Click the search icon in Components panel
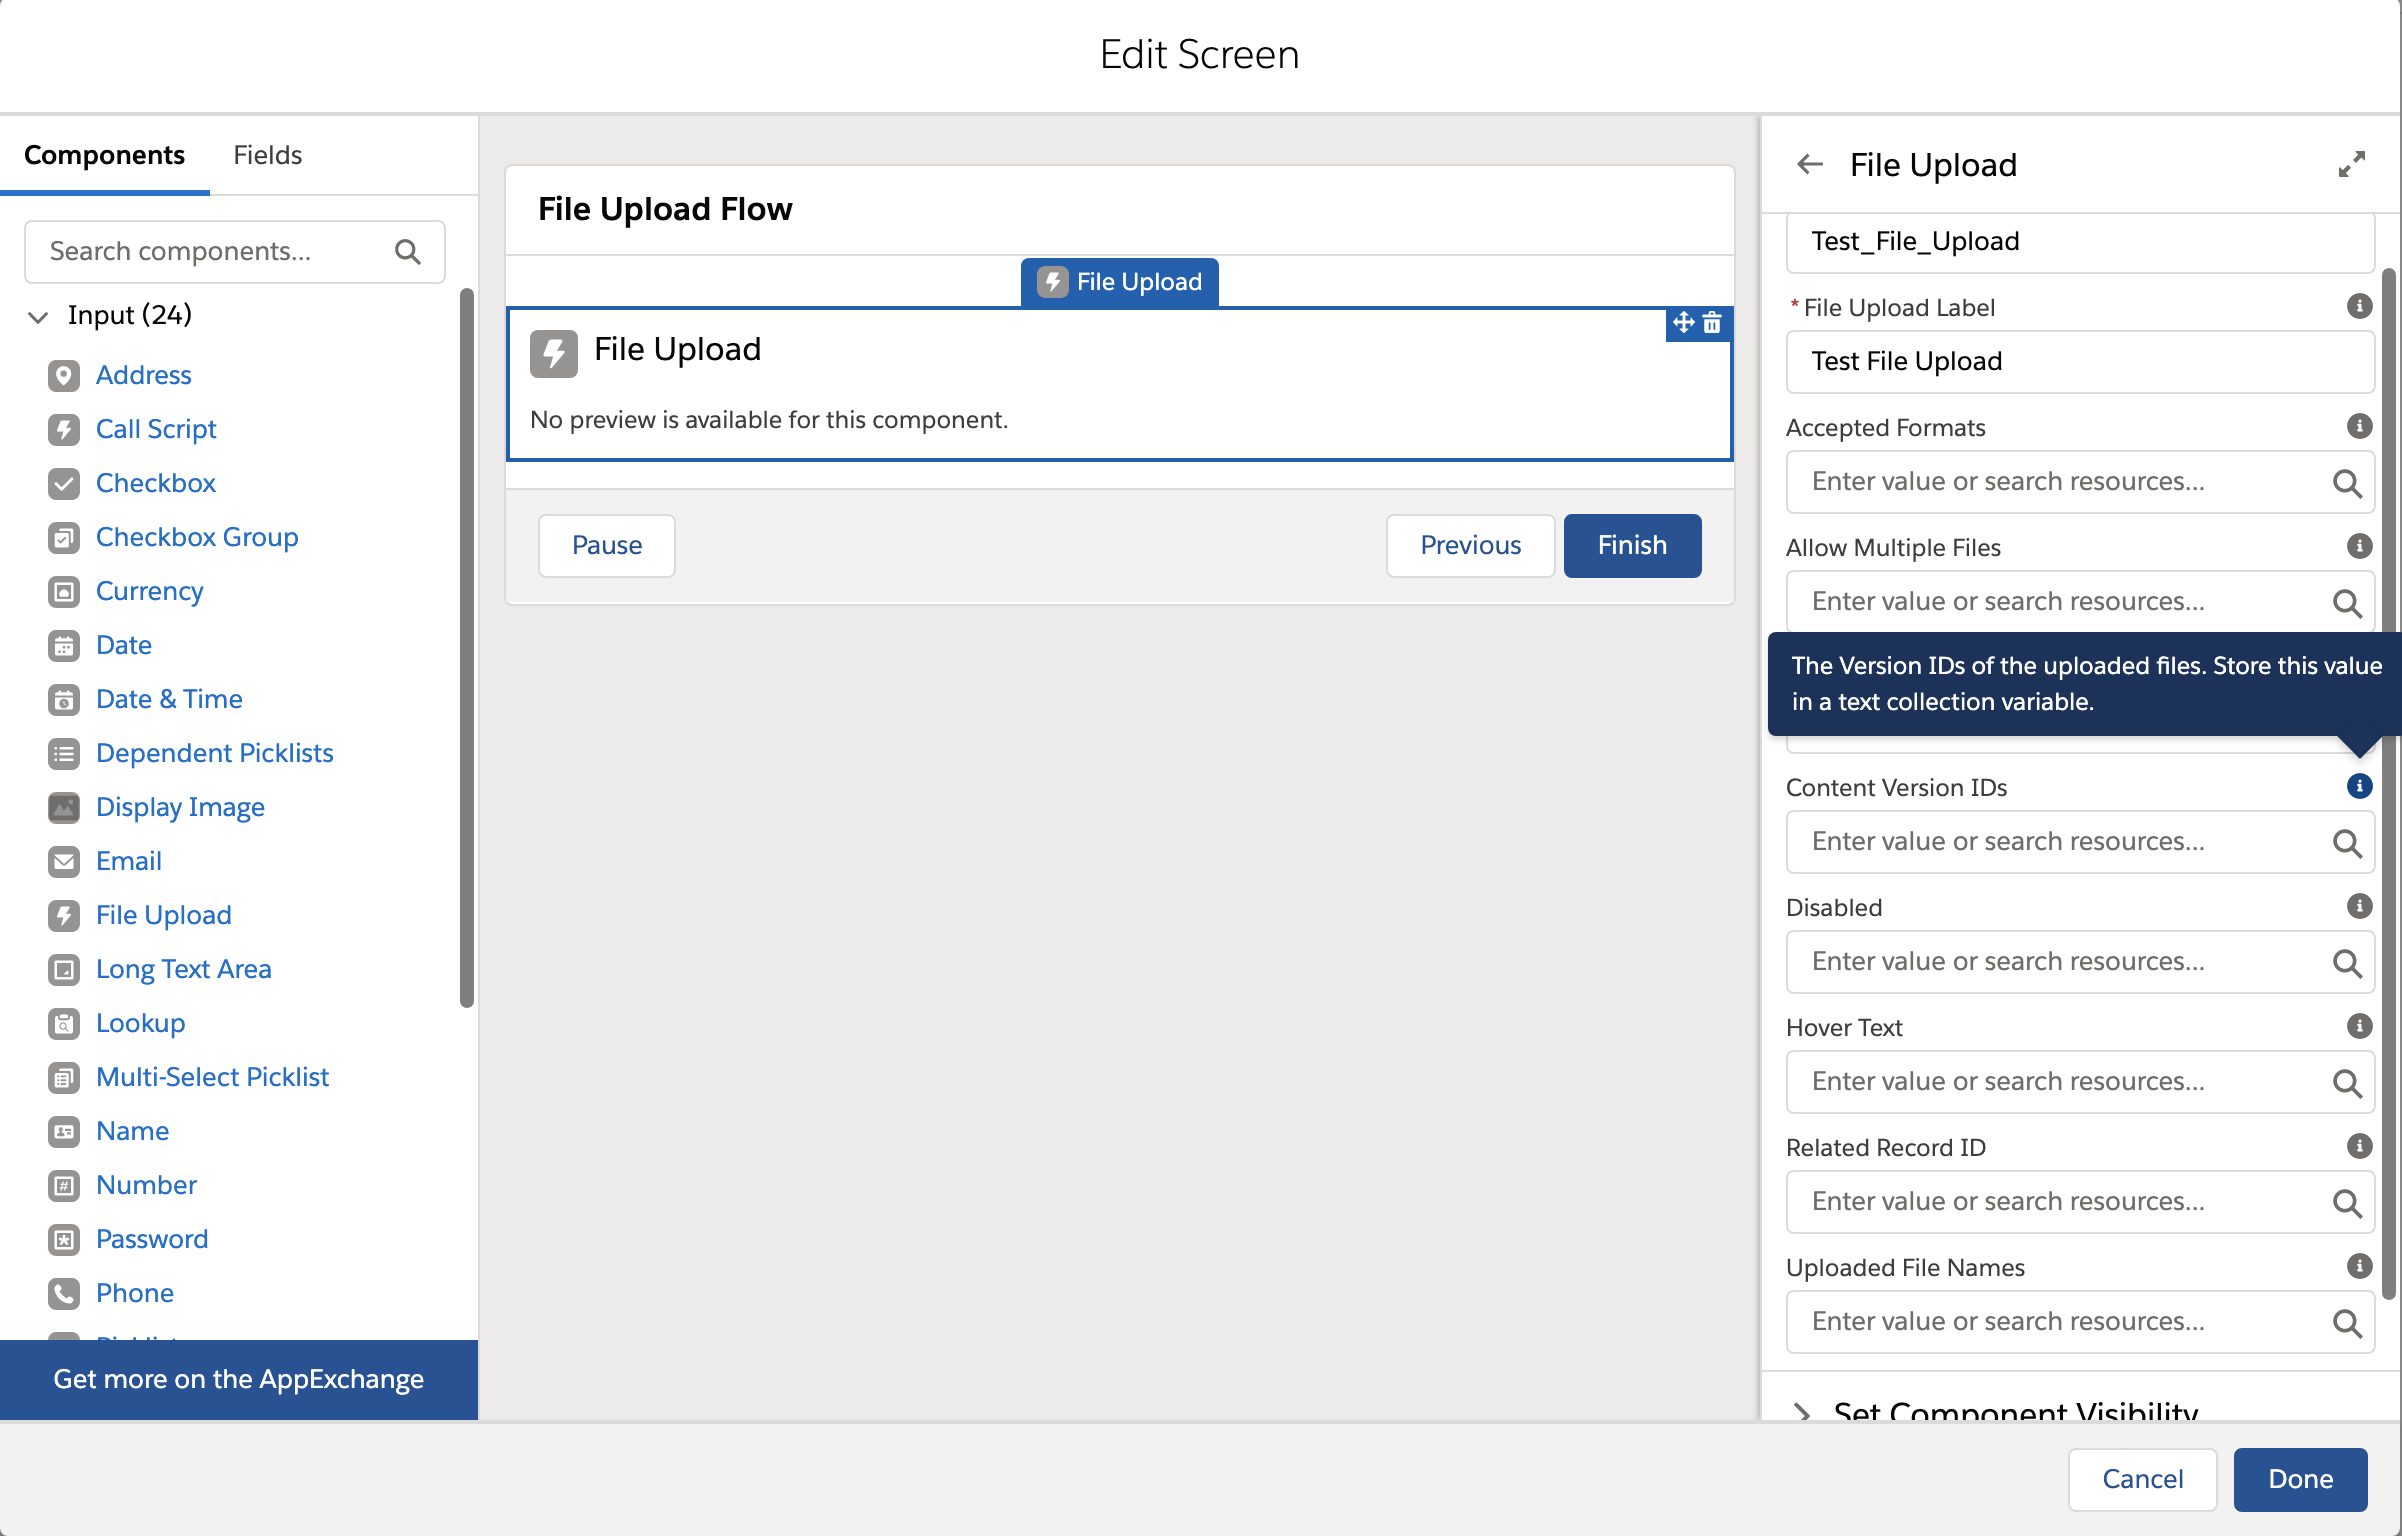 pyautogui.click(x=408, y=251)
